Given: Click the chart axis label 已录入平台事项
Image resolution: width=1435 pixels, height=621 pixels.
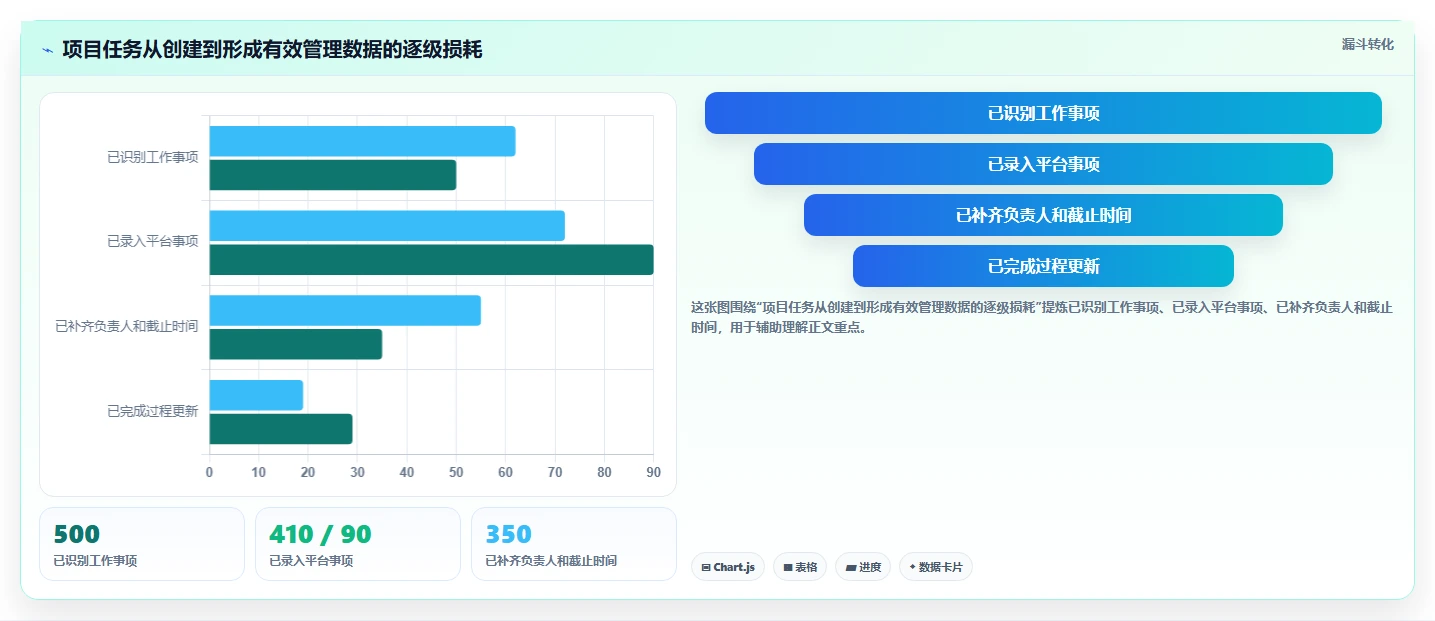Looking at the screenshot, I should tap(153, 241).
